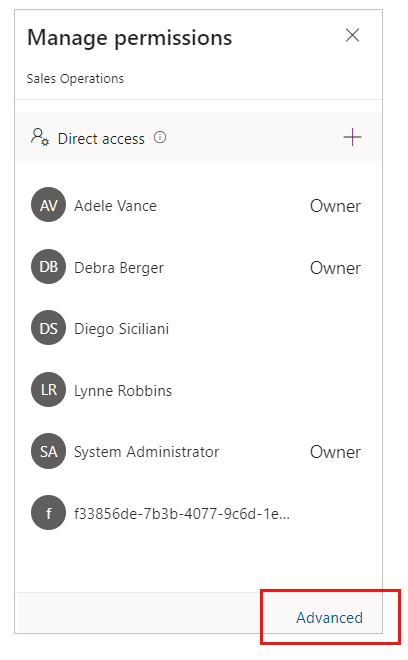Click the Debra Berger name text
408x660 pixels.
click(119, 268)
